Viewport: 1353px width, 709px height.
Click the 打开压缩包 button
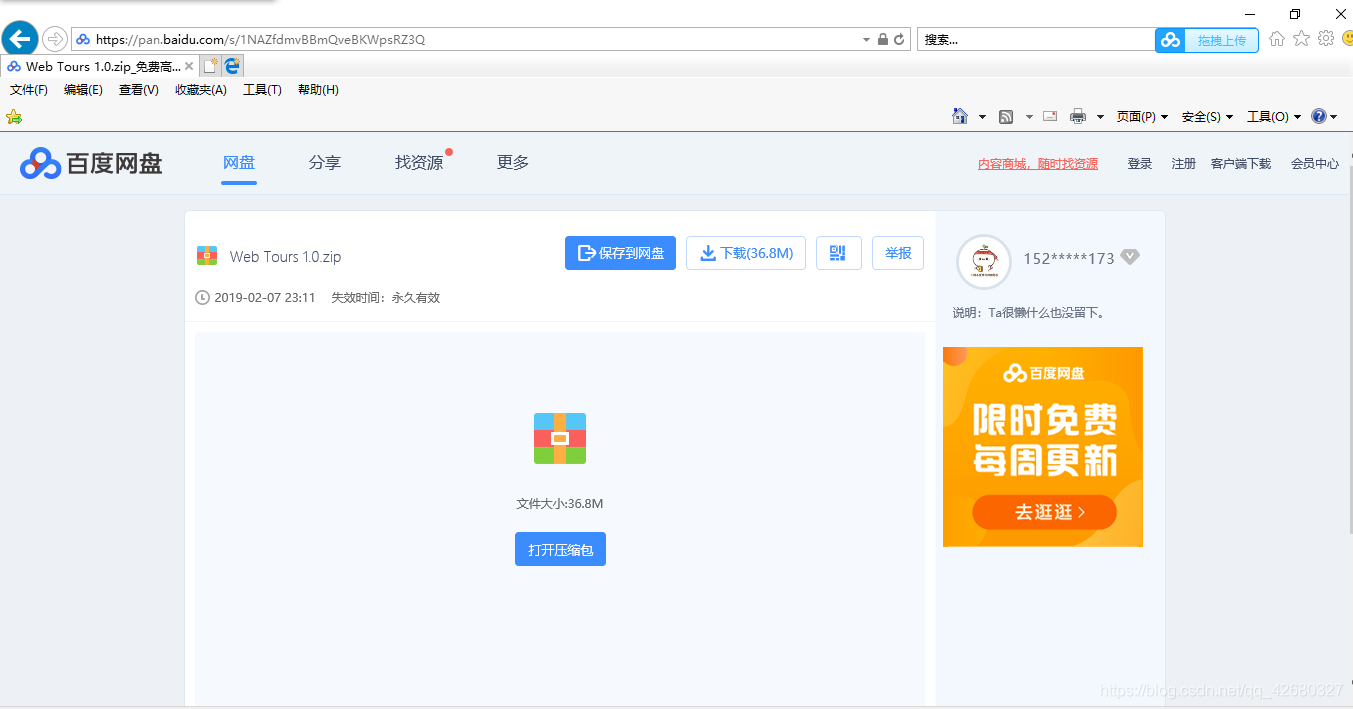(x=560, y=549)
